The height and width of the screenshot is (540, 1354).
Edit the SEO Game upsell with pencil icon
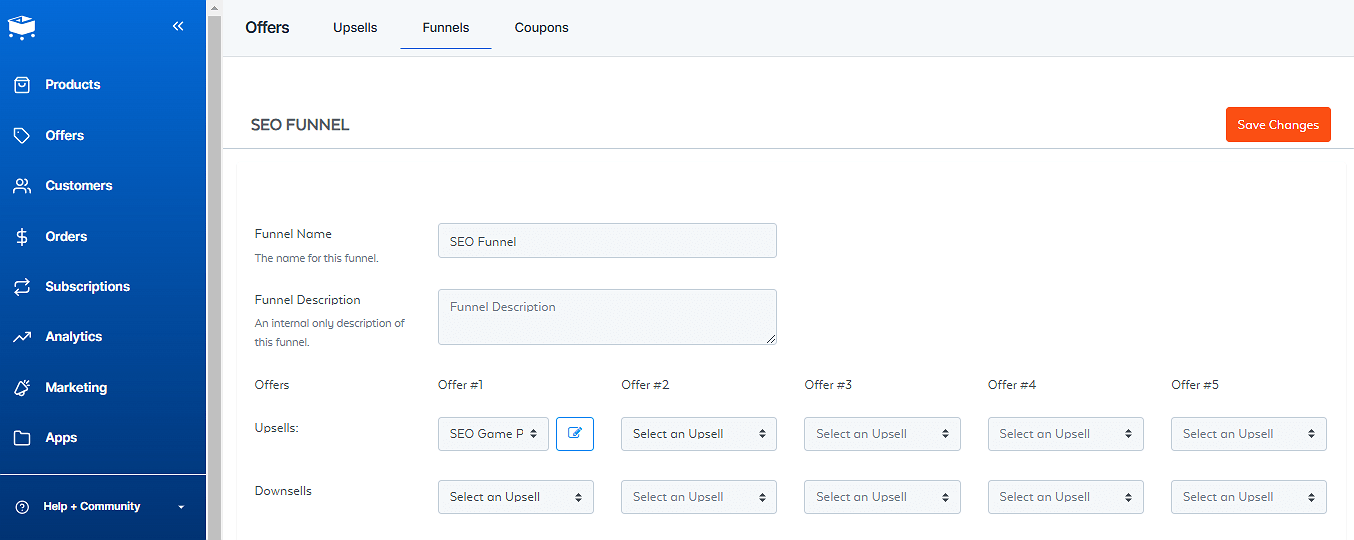tap(575, 434)
